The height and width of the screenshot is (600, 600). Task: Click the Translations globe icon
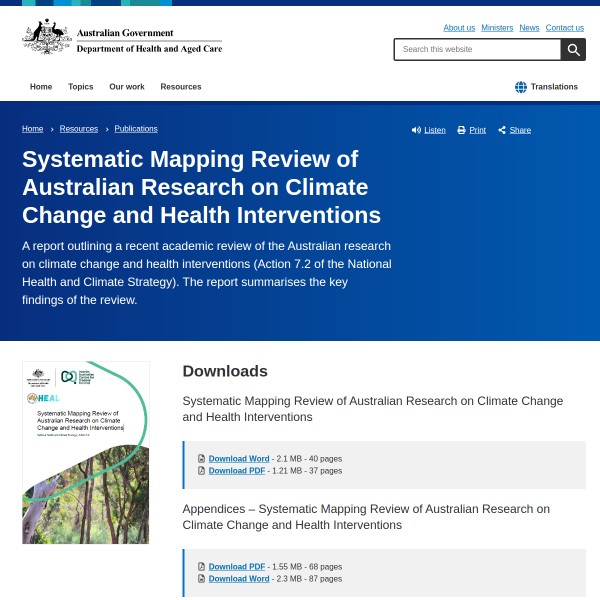pos(521,87)
